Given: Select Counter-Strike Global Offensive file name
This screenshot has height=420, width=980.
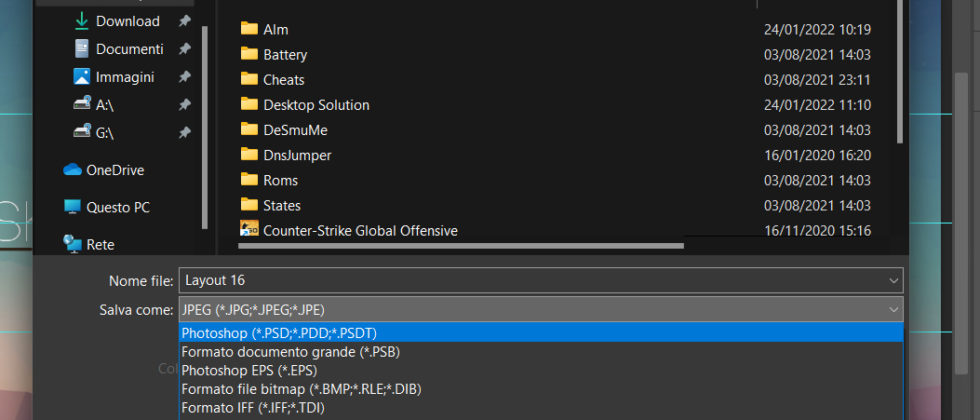Looking at the screenshot, I should (x=361, y=231).
